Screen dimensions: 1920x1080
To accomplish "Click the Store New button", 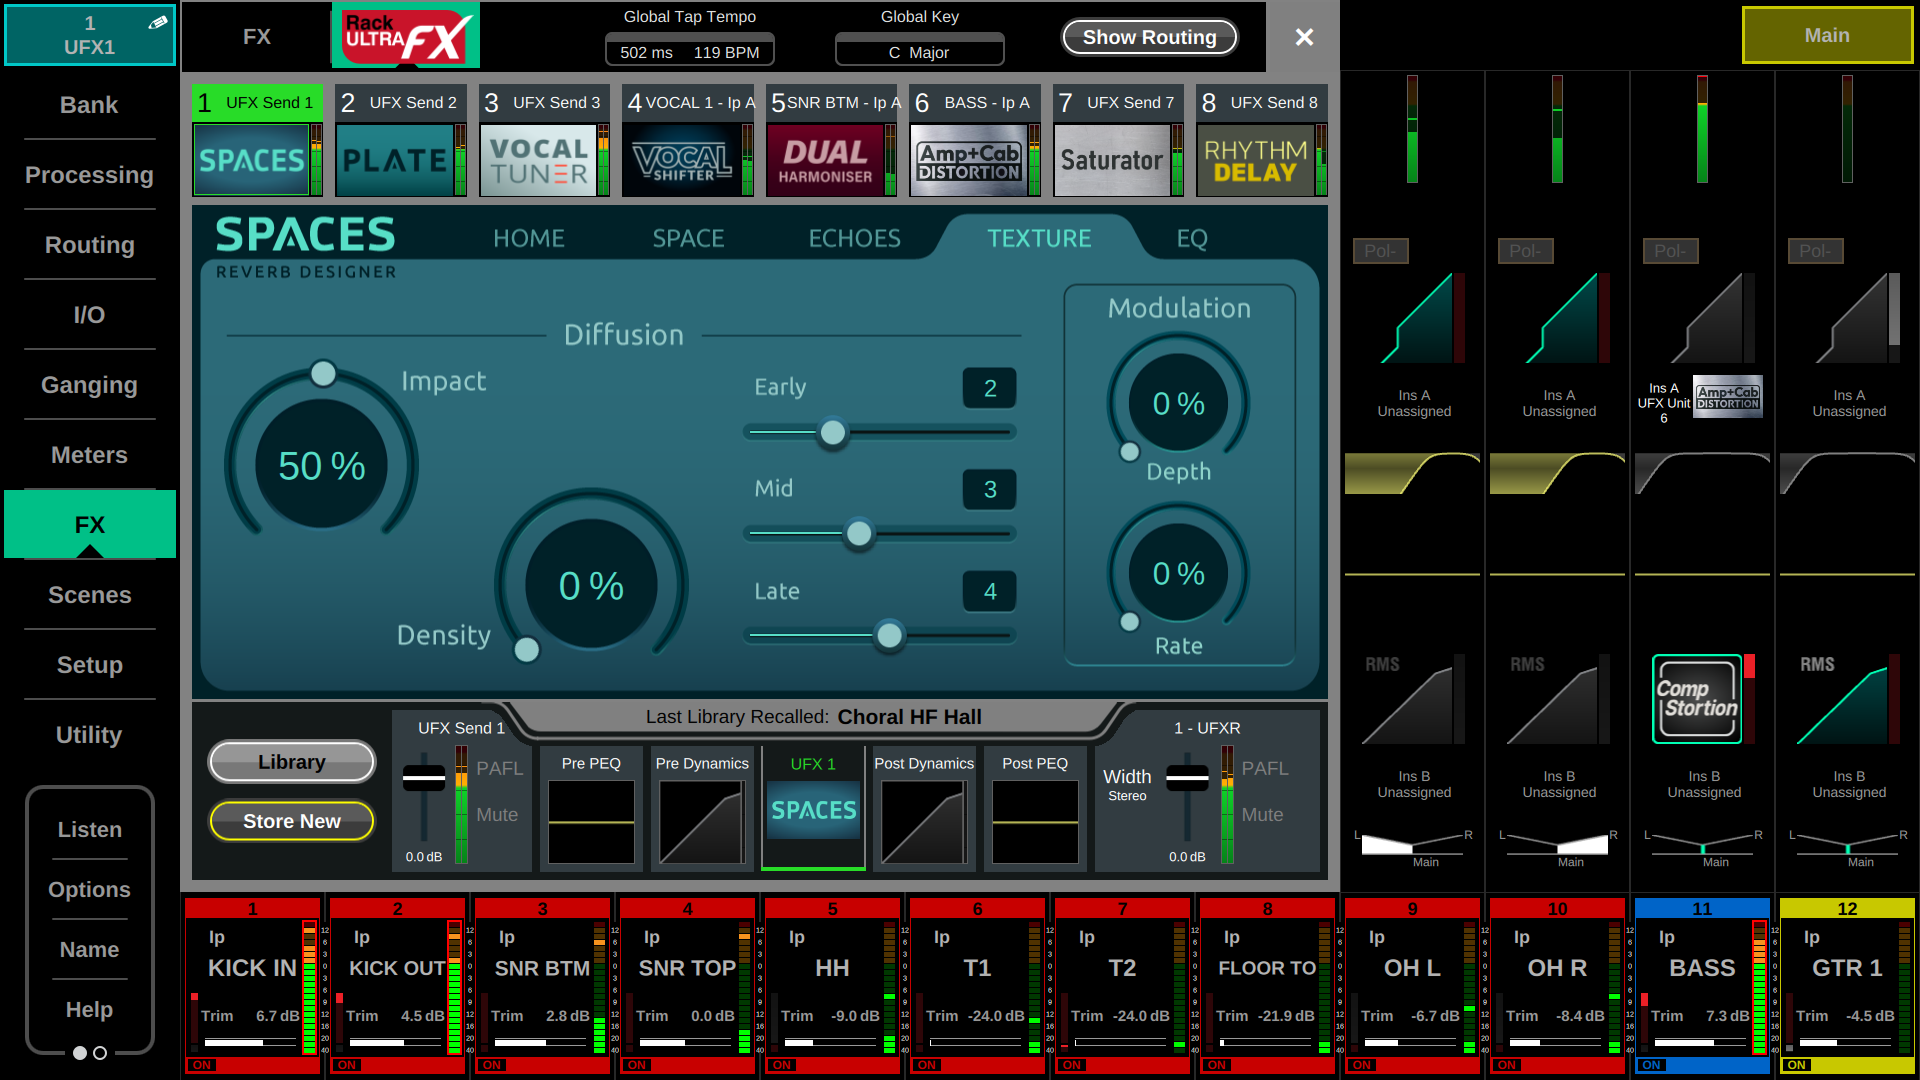I will pyautogui.click(x=291, y=821).
